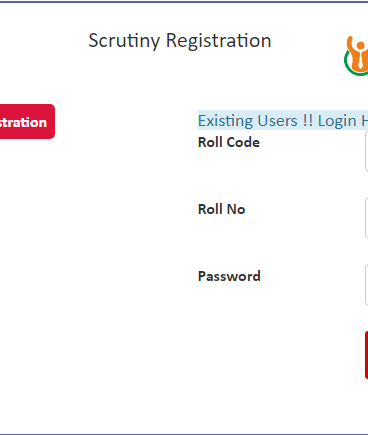Click the word 'Login' in the blue banner
This screenshot has height=435, width=368.
337,121
